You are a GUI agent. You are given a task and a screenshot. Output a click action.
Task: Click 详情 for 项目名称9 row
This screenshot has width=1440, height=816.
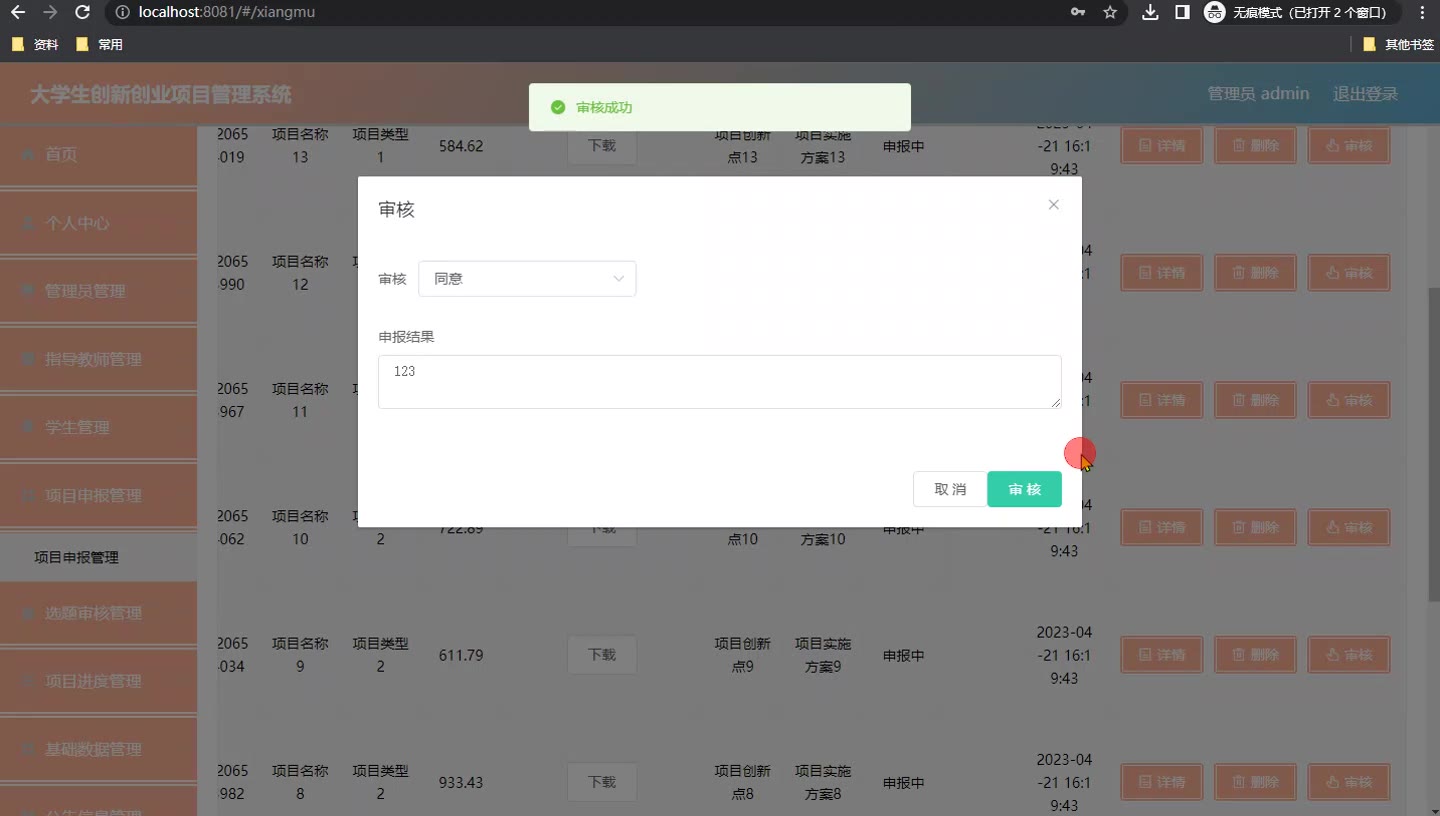click(1161, 655)
